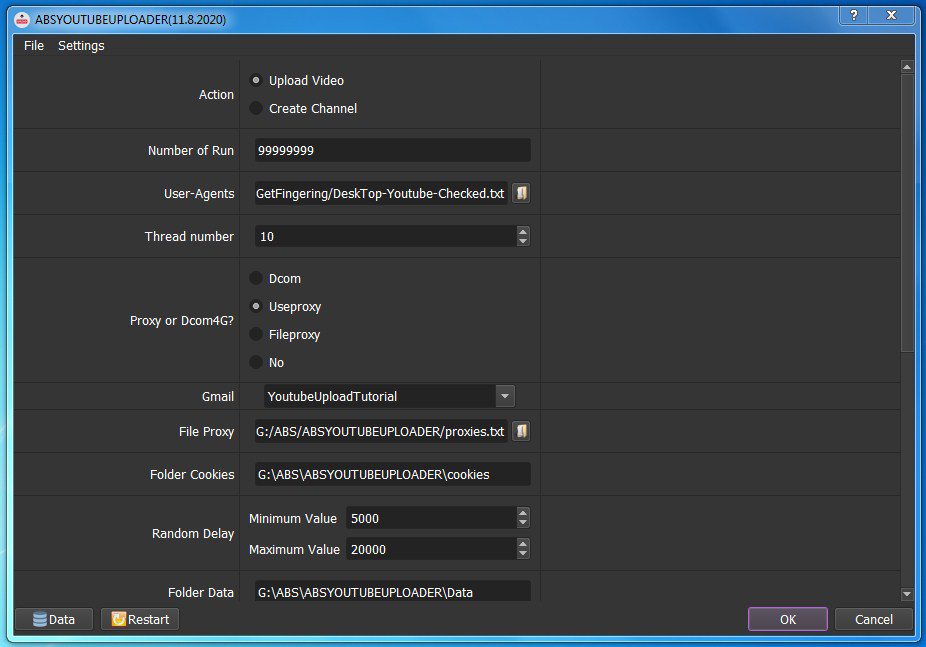Click the Folder Data path field
The height and width of the screenshot is (647, 926).
click(393, 591)
